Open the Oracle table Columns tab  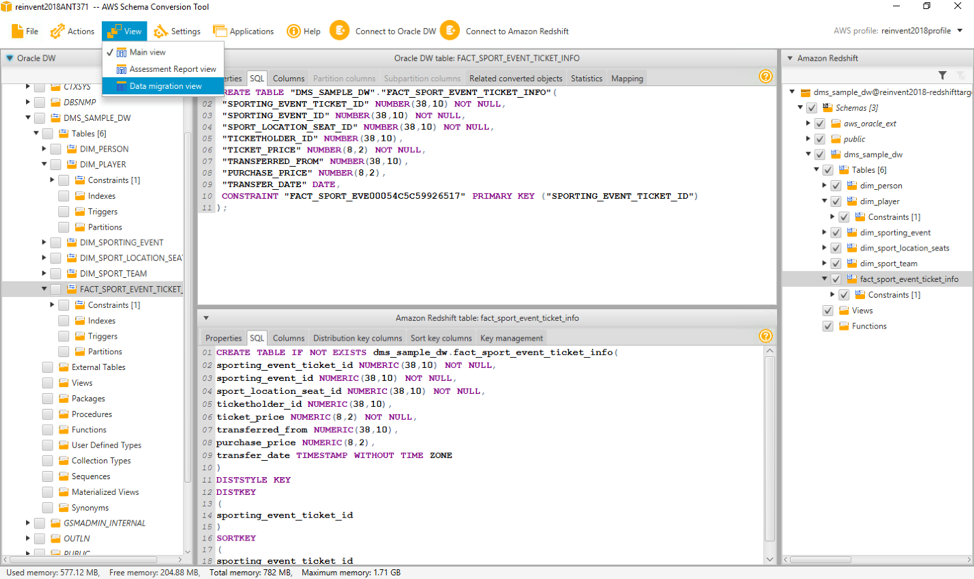(x=288, y=78)
